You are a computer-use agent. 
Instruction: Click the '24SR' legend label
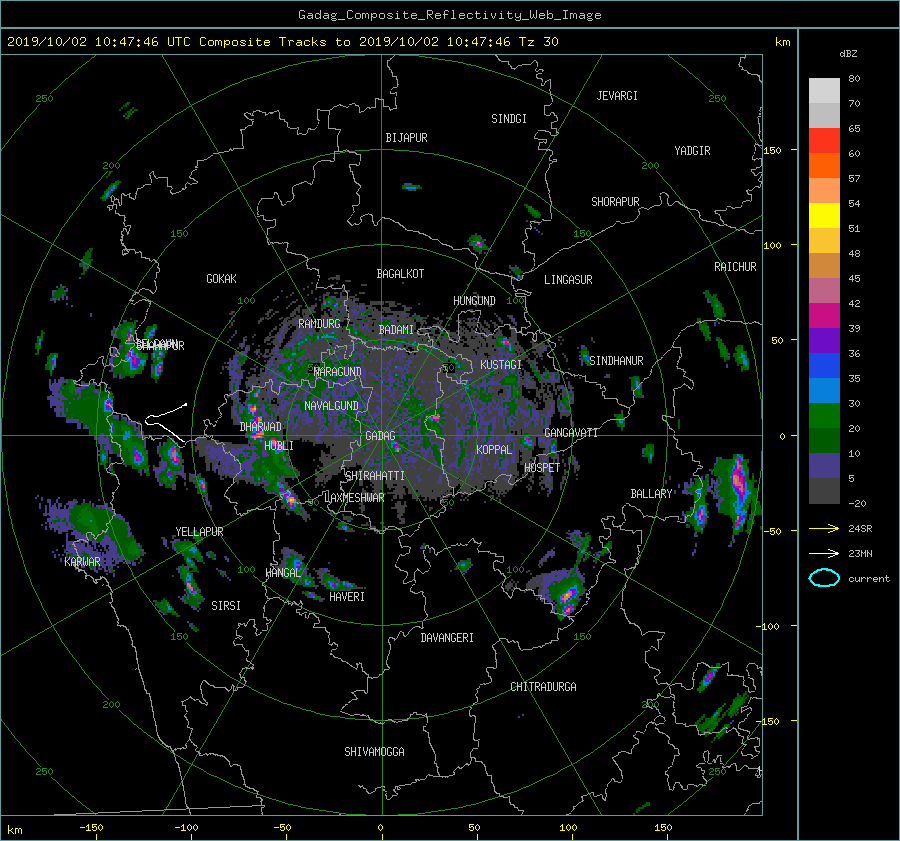(x=860, y=528)
